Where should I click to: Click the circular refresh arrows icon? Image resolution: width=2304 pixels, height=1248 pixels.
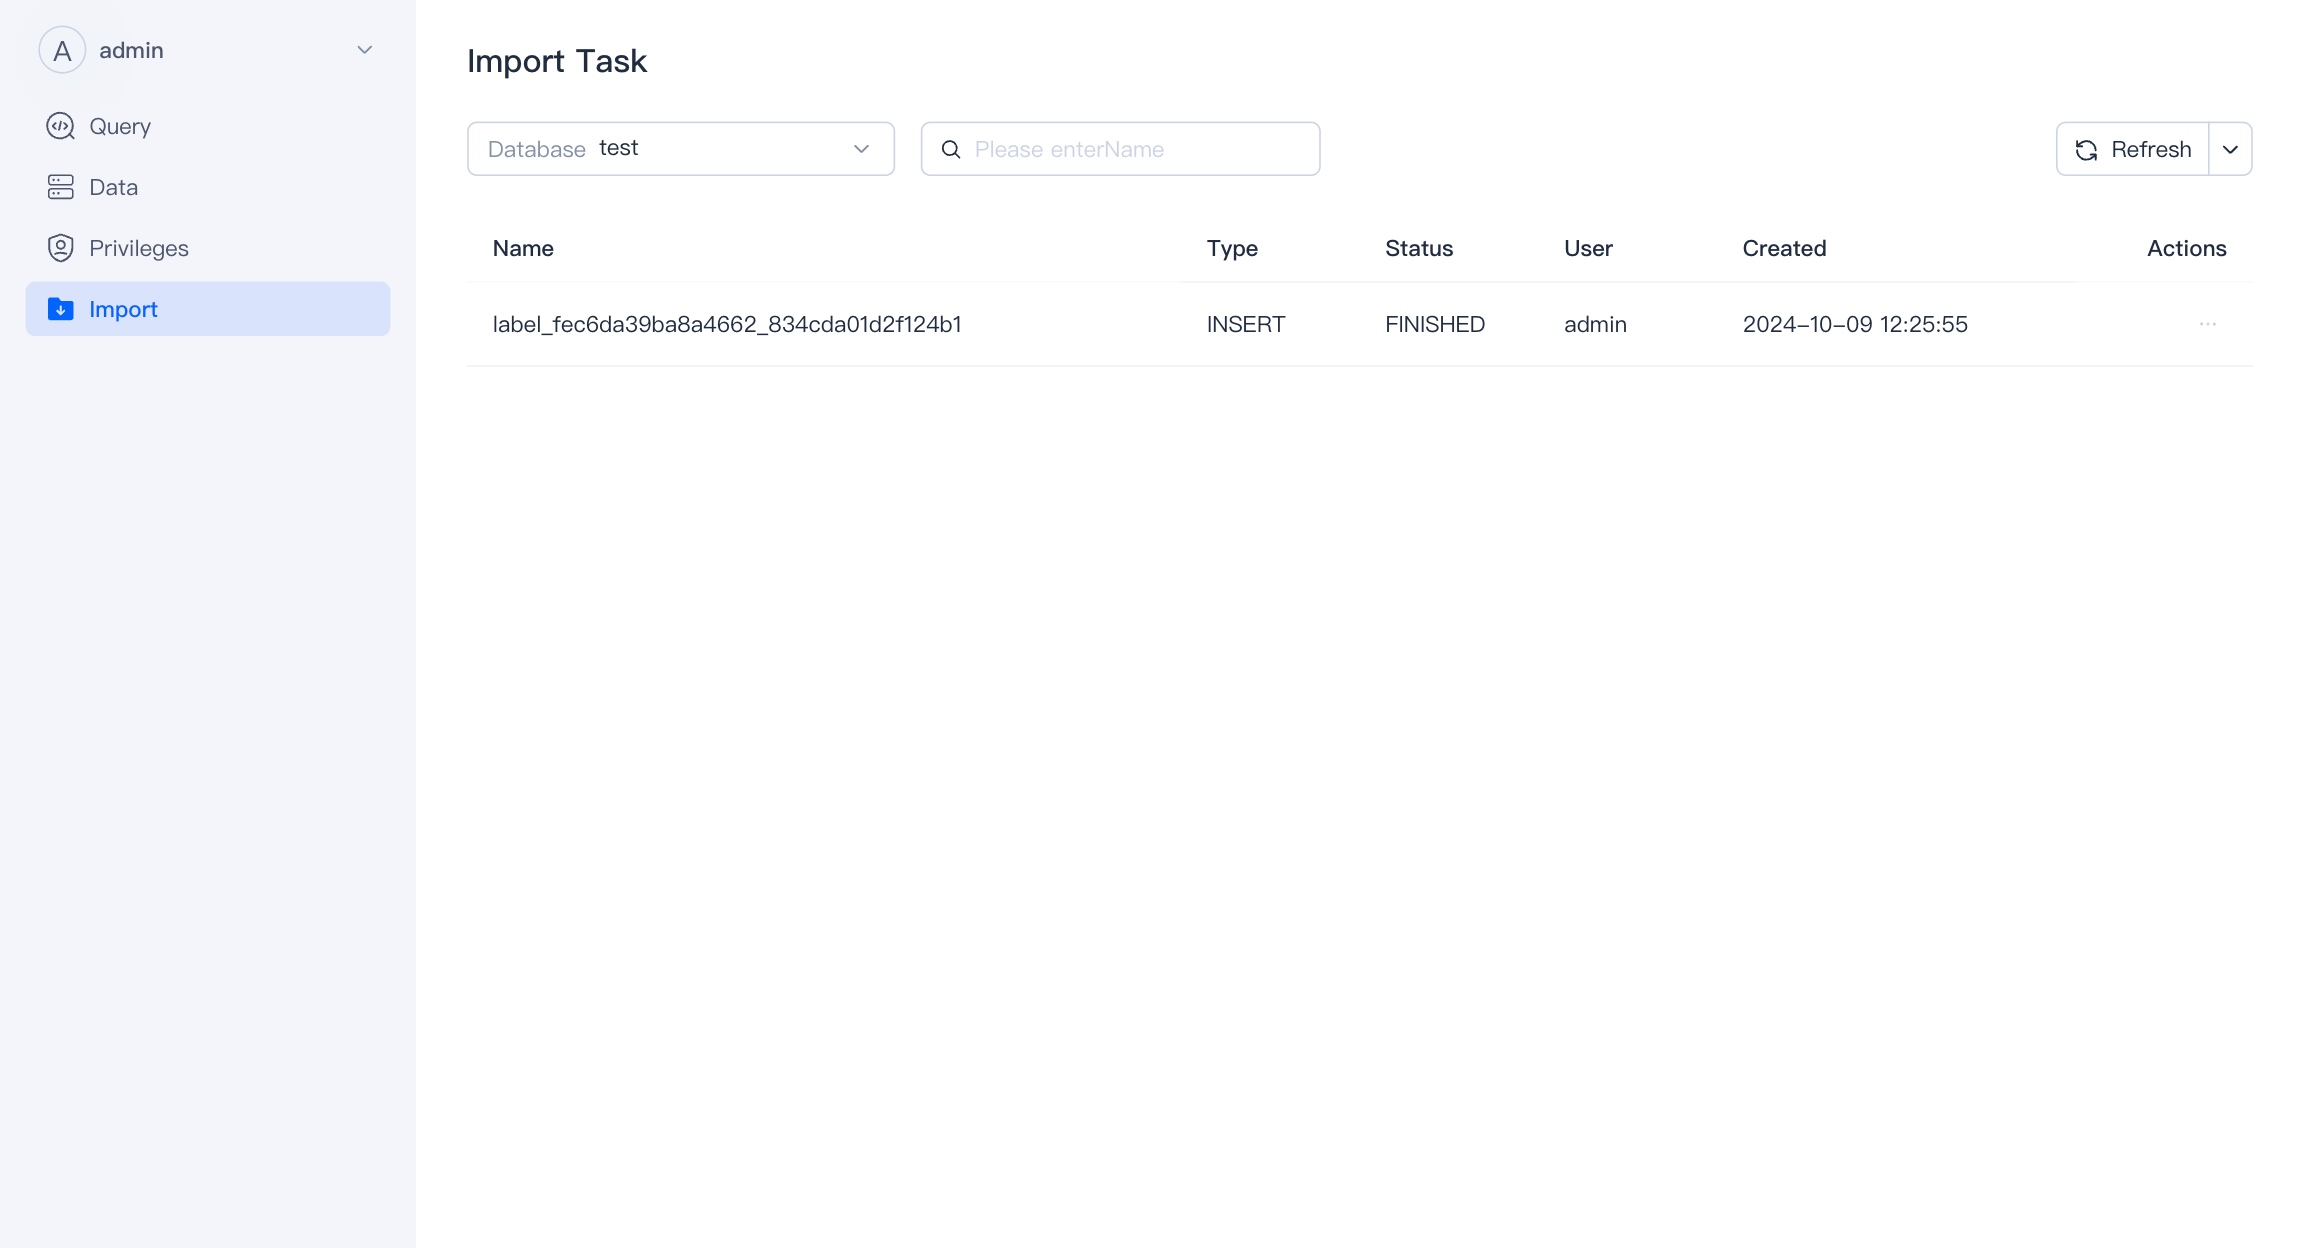click(2086, 149)
